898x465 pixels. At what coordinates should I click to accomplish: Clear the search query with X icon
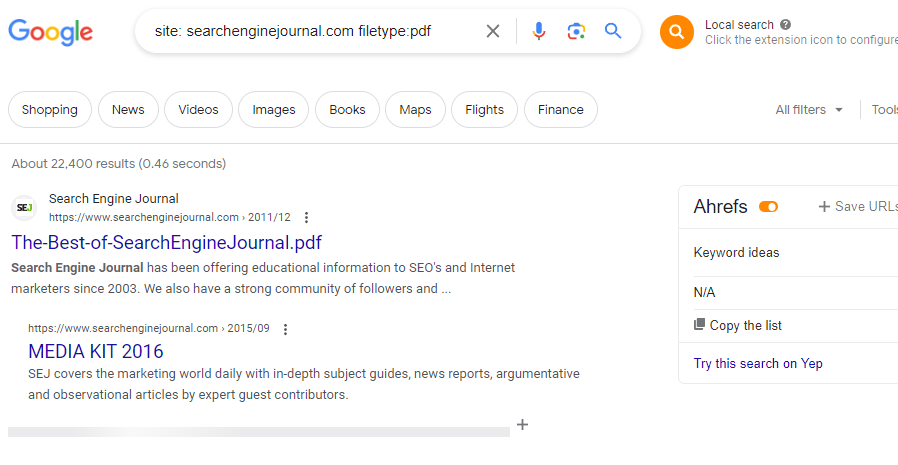pyautogui.click(x=493, y=31)
